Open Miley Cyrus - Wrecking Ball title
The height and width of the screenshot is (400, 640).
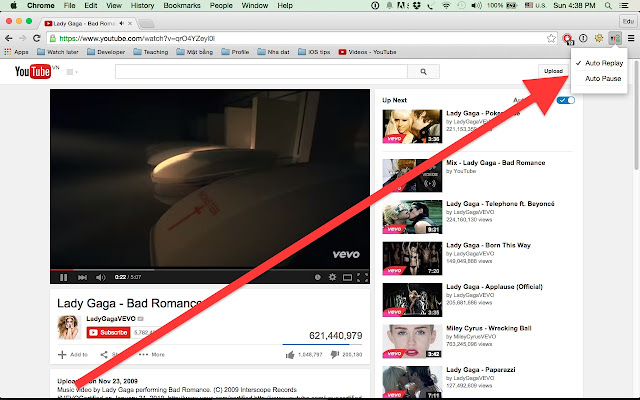click(489, 328)
